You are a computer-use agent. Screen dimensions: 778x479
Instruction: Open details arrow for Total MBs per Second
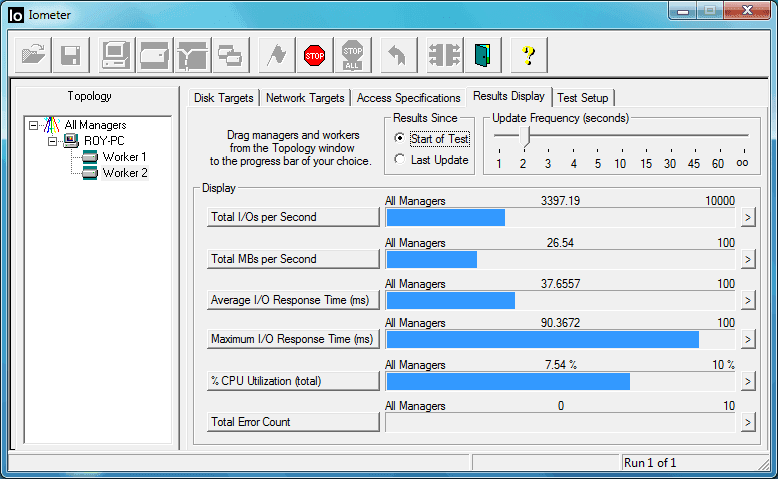(x=748, y=259)
